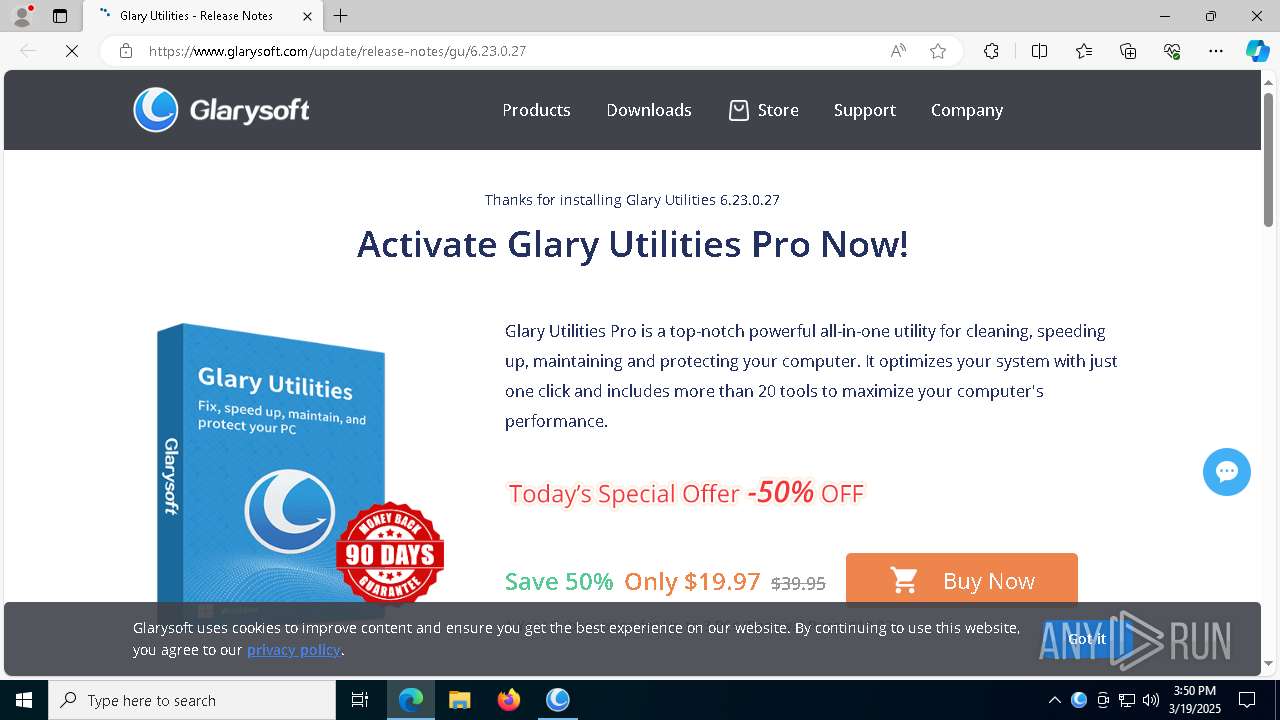Click the address bar URL field
1280x720 pixels.
500,51
